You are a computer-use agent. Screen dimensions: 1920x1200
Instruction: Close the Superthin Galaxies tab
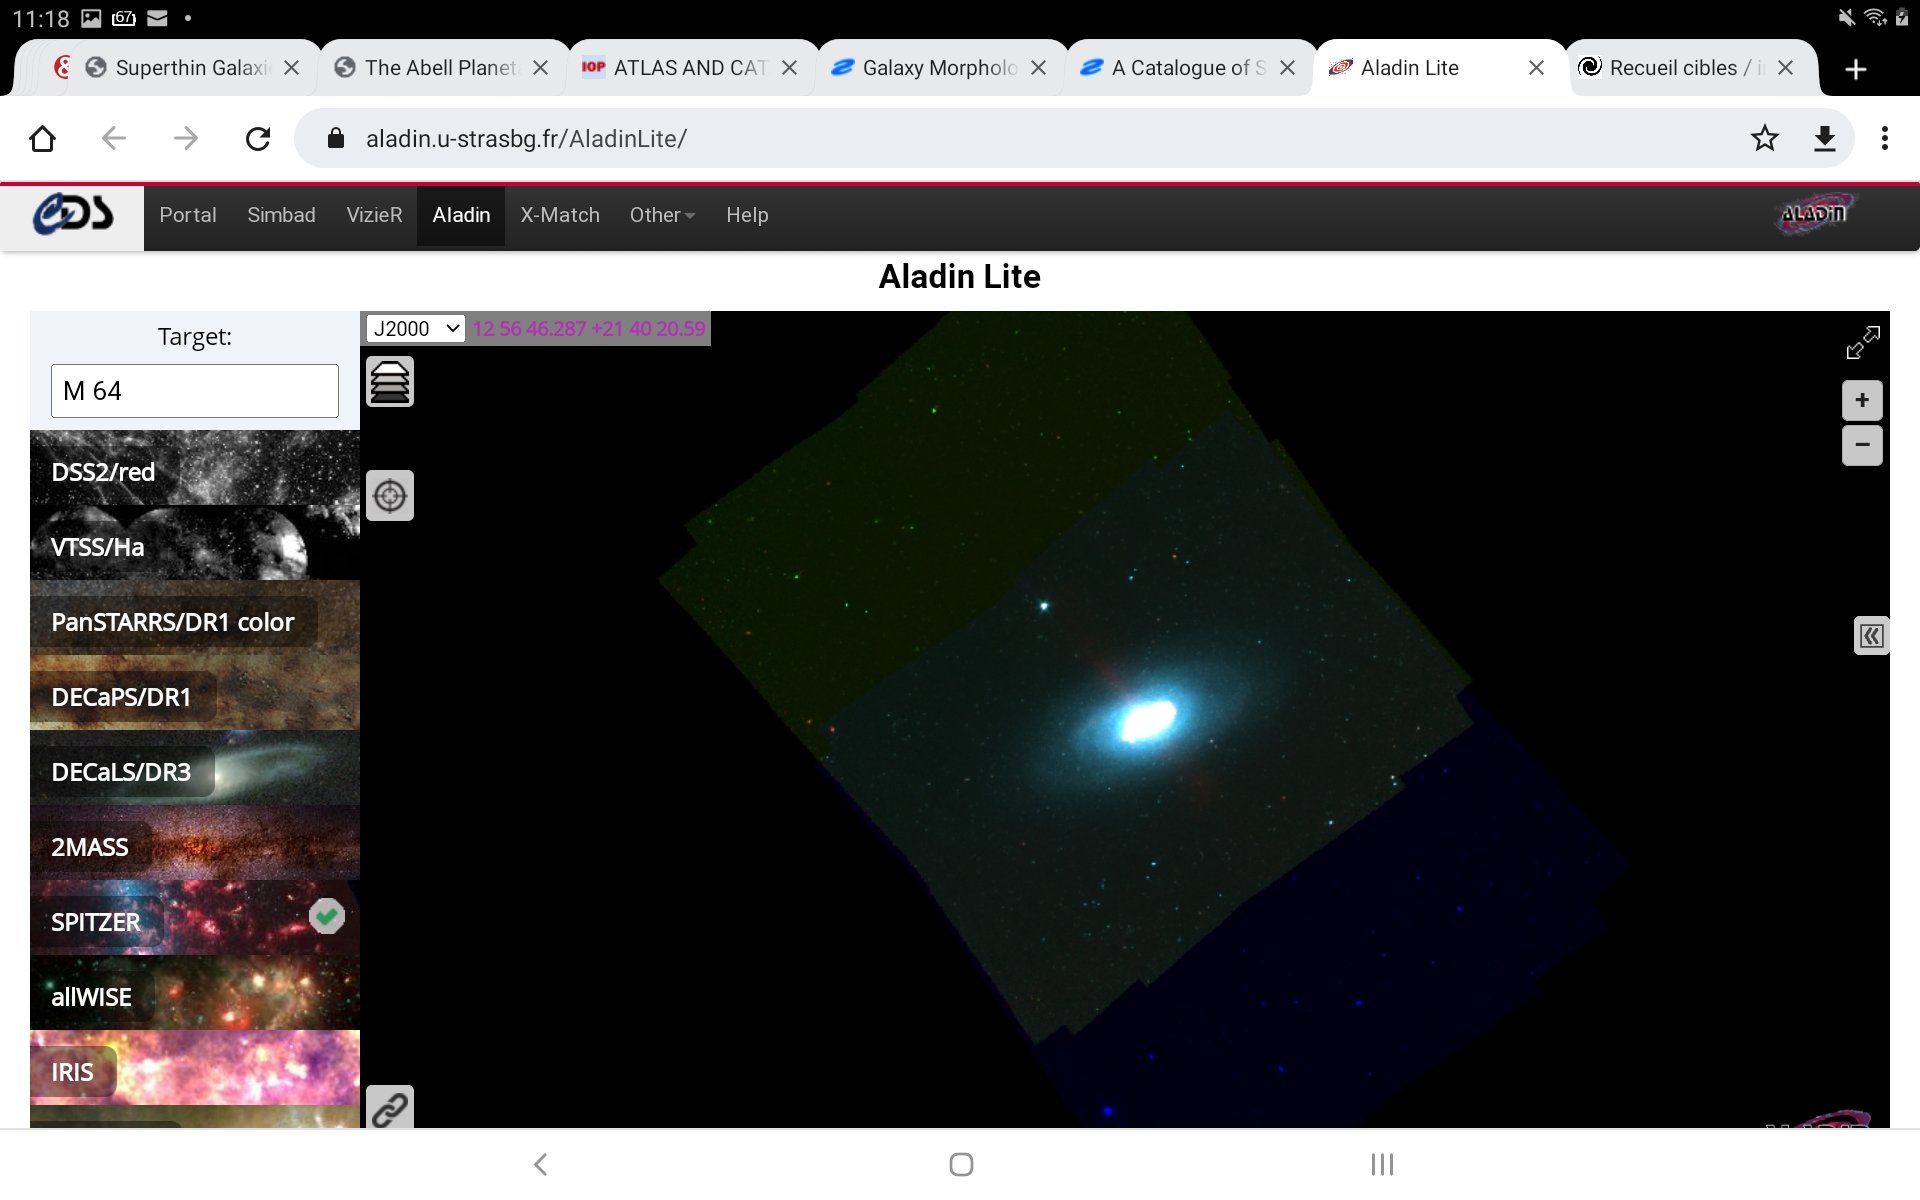tap(291, 68)
